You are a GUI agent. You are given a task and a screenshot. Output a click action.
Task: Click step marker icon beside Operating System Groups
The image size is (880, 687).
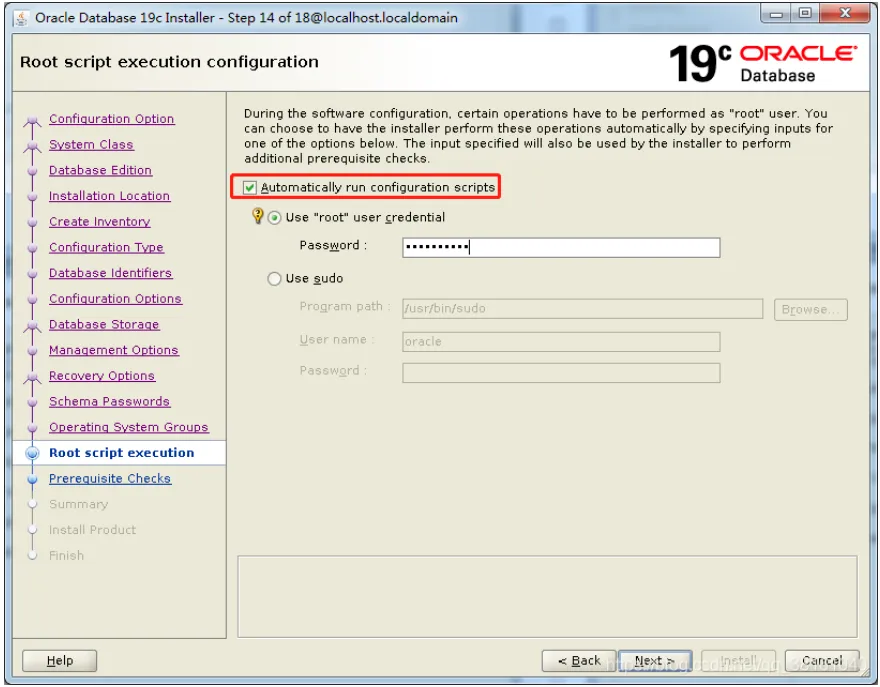(x=33, y=428)
